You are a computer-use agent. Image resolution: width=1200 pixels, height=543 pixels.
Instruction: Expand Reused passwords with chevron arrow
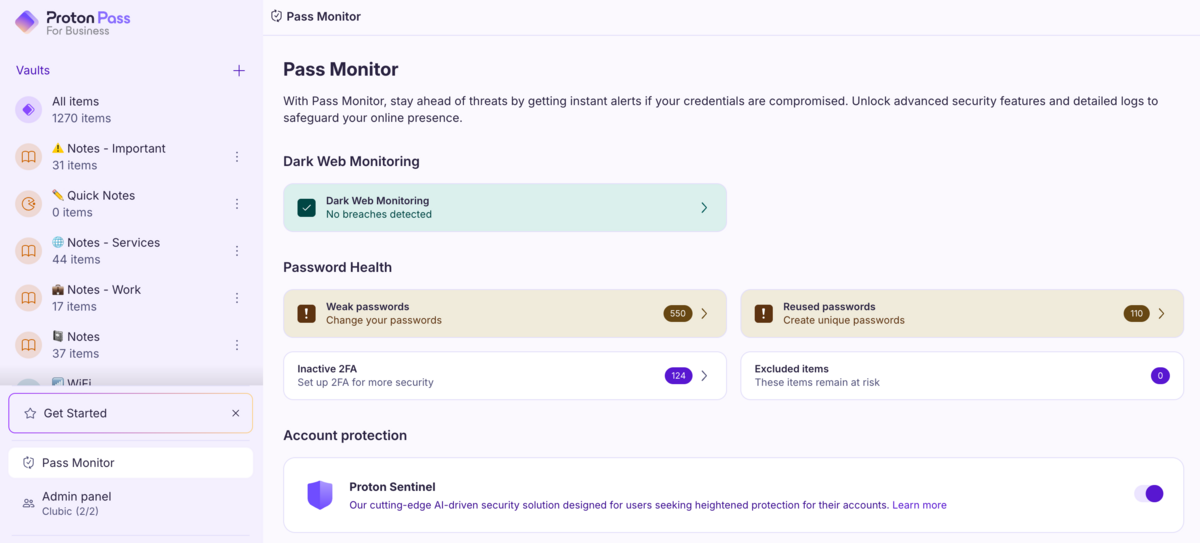(x=1161, y=314)
